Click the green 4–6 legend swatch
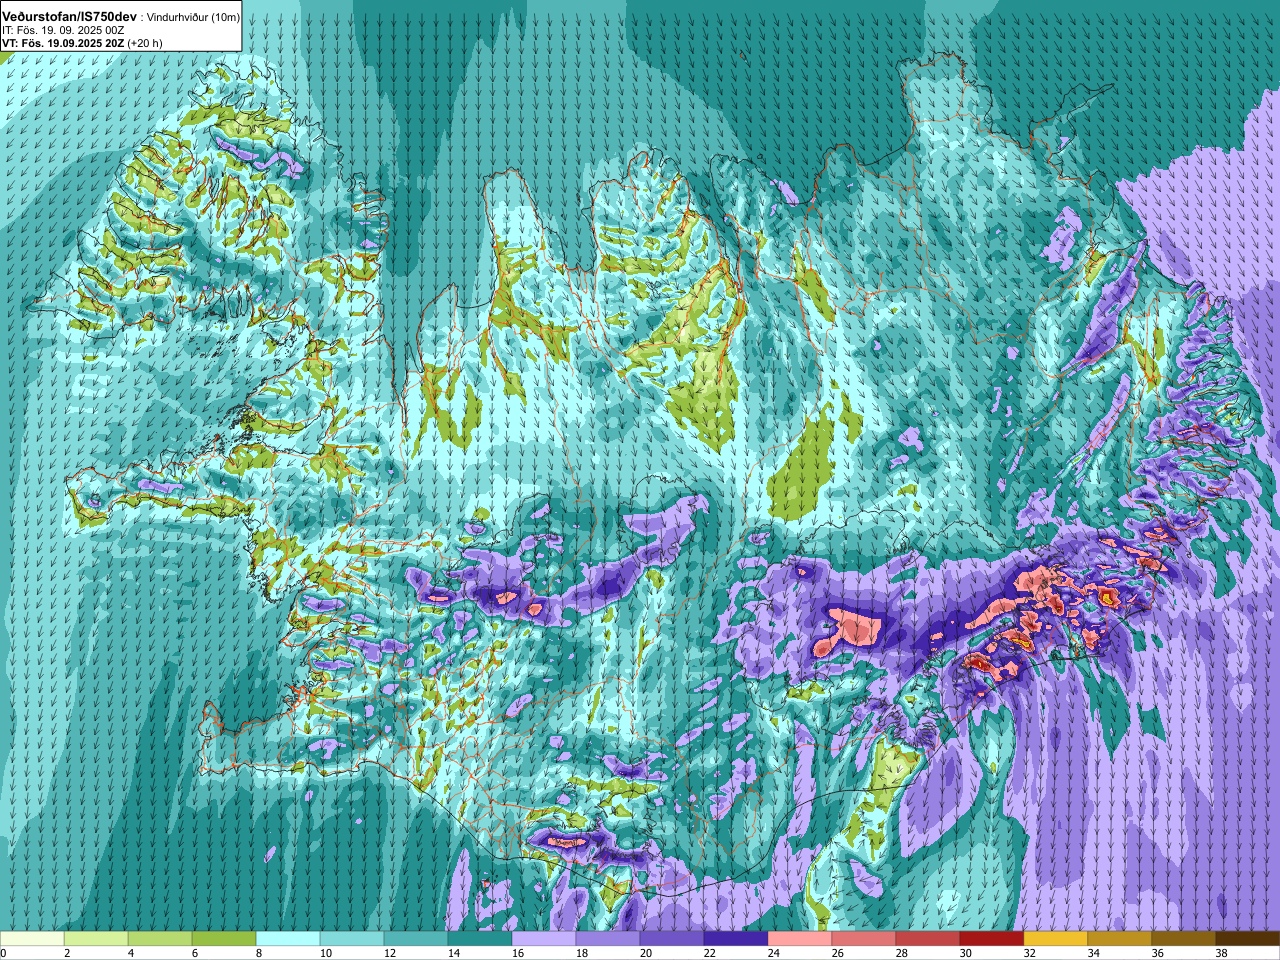 click(160, 939)
